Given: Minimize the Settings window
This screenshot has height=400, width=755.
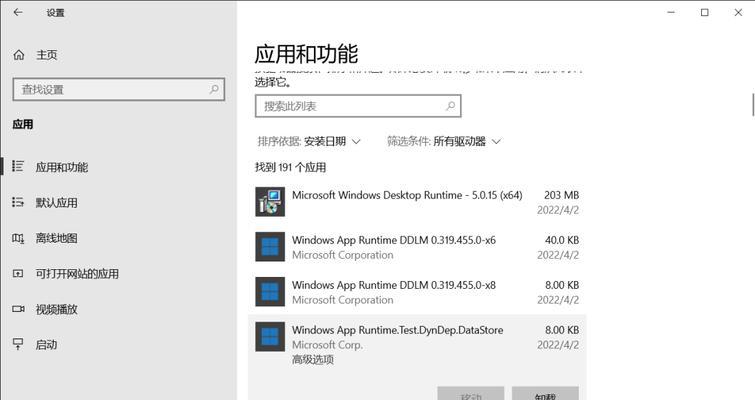Looking at the screenshot, I should 671,13.
